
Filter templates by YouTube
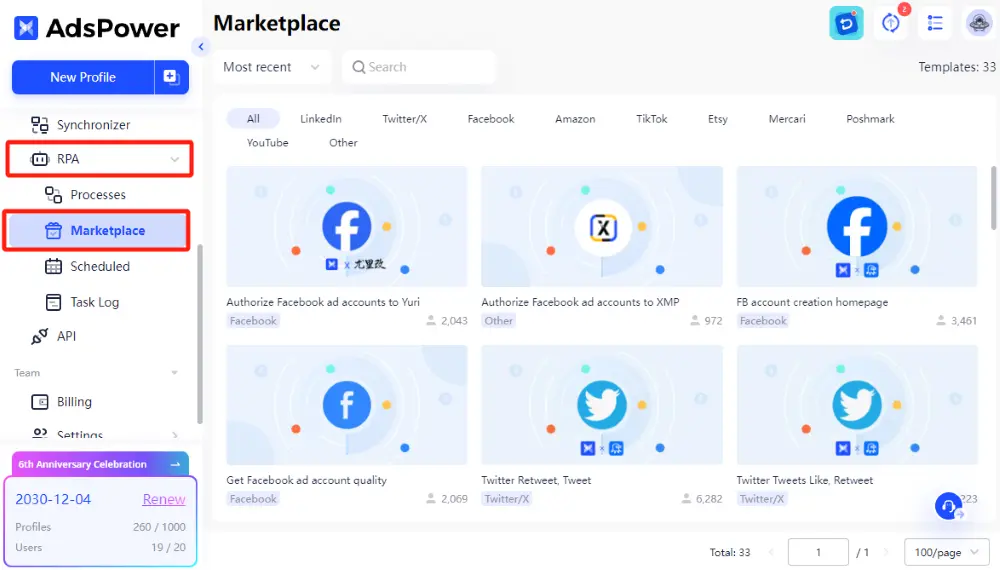267,143
